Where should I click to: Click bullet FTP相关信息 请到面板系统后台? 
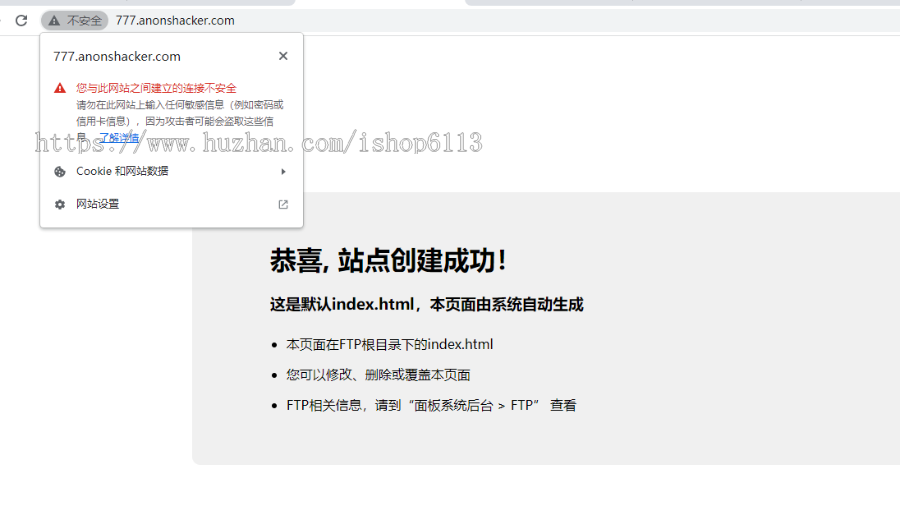pos(431,405)
